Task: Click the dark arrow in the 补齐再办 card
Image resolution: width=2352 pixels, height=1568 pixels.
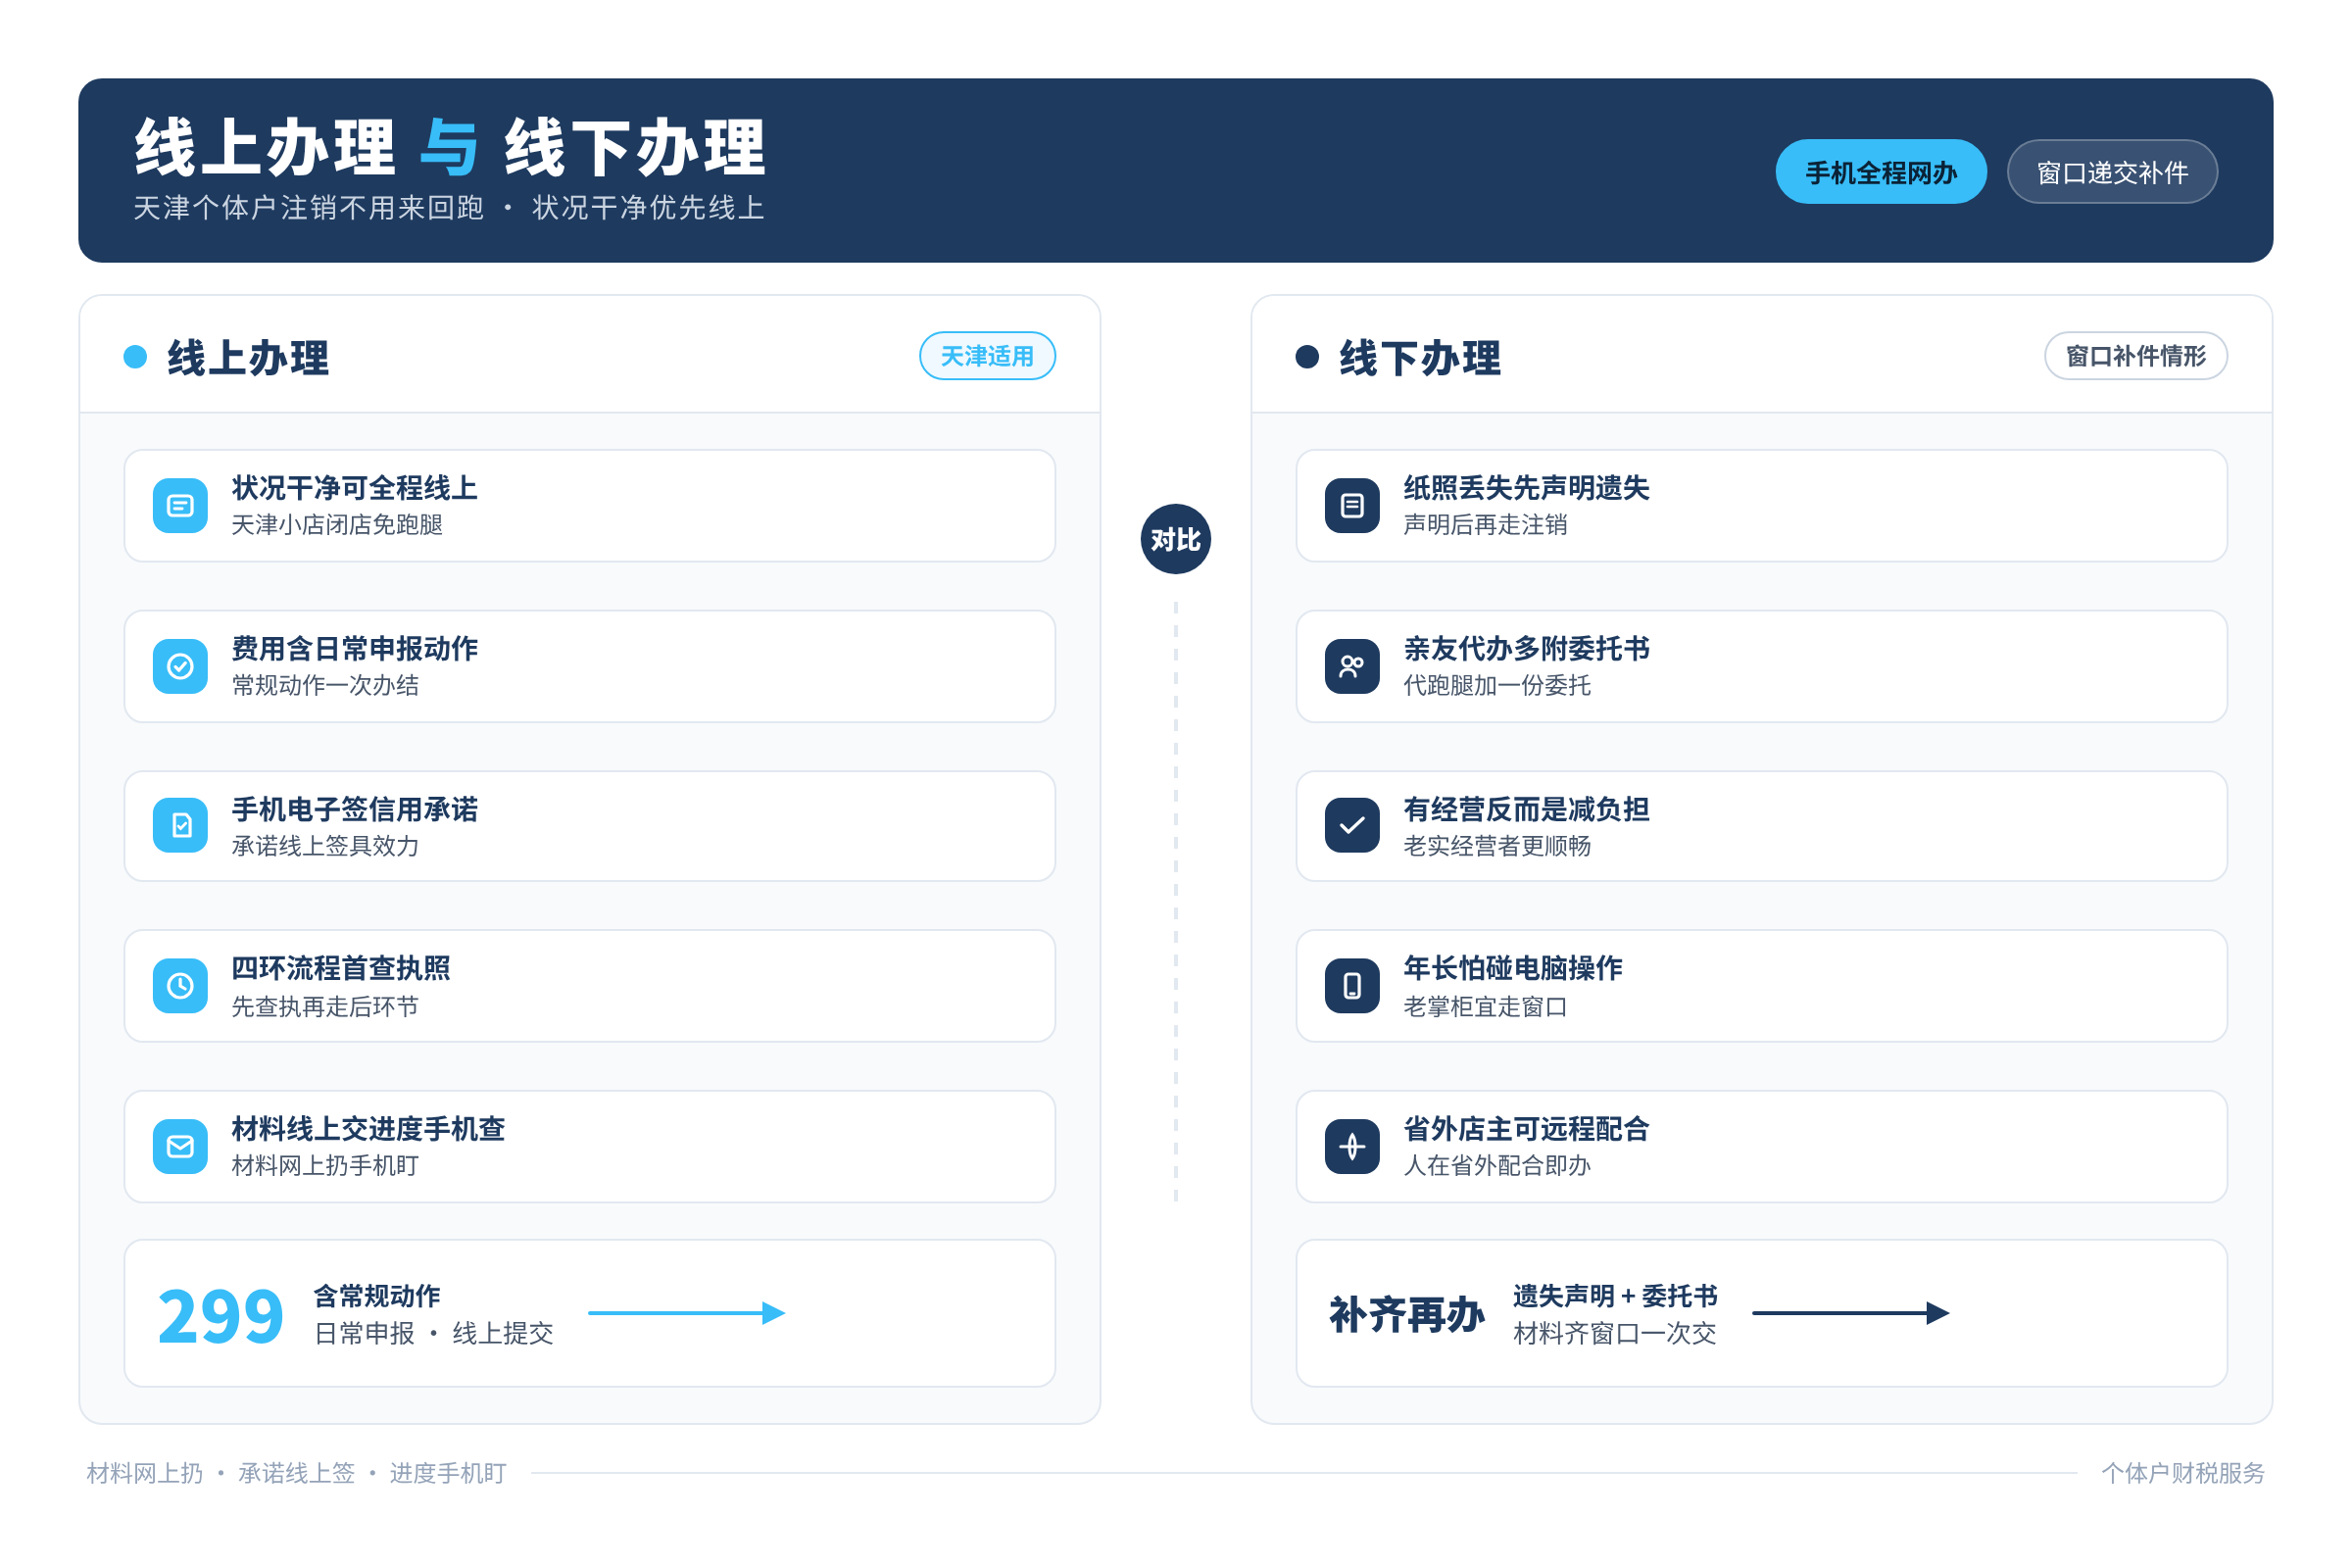Action: click(x=1851, y=1313)
